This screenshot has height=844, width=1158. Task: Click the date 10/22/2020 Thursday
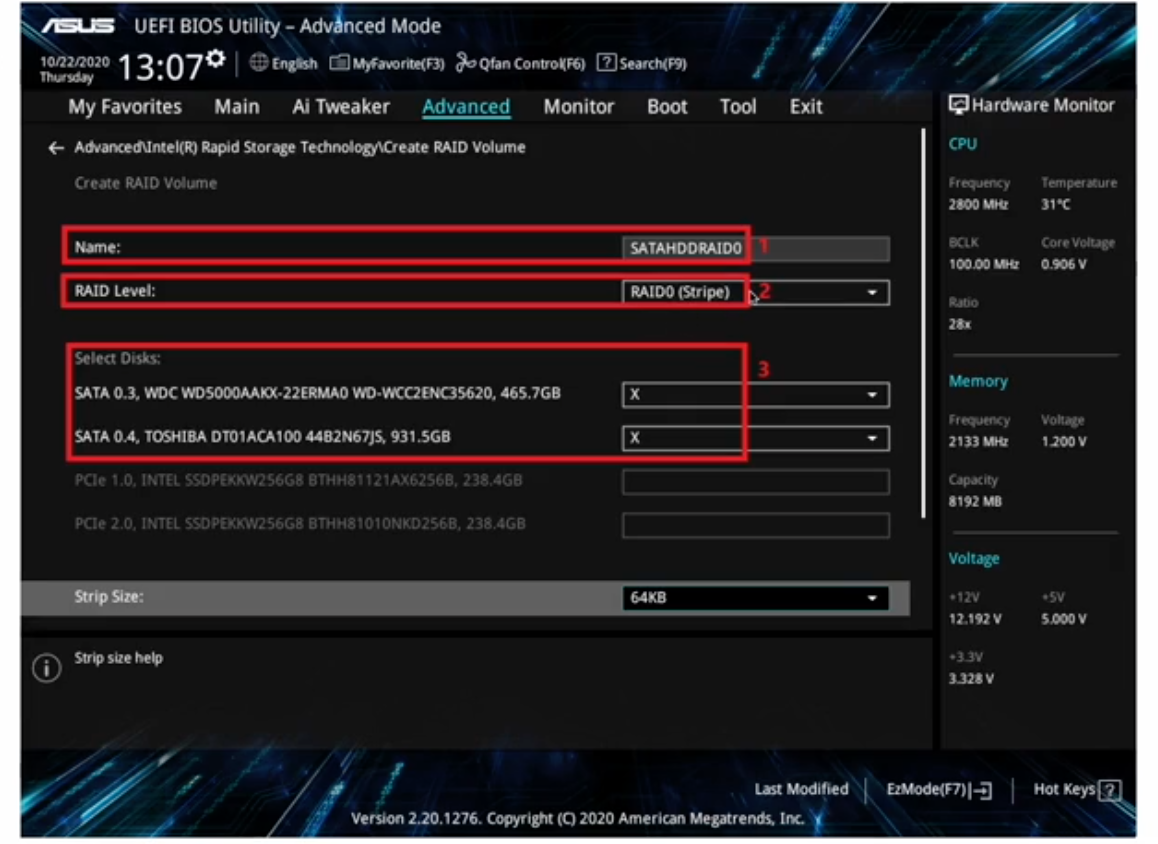tap(74, 69)
